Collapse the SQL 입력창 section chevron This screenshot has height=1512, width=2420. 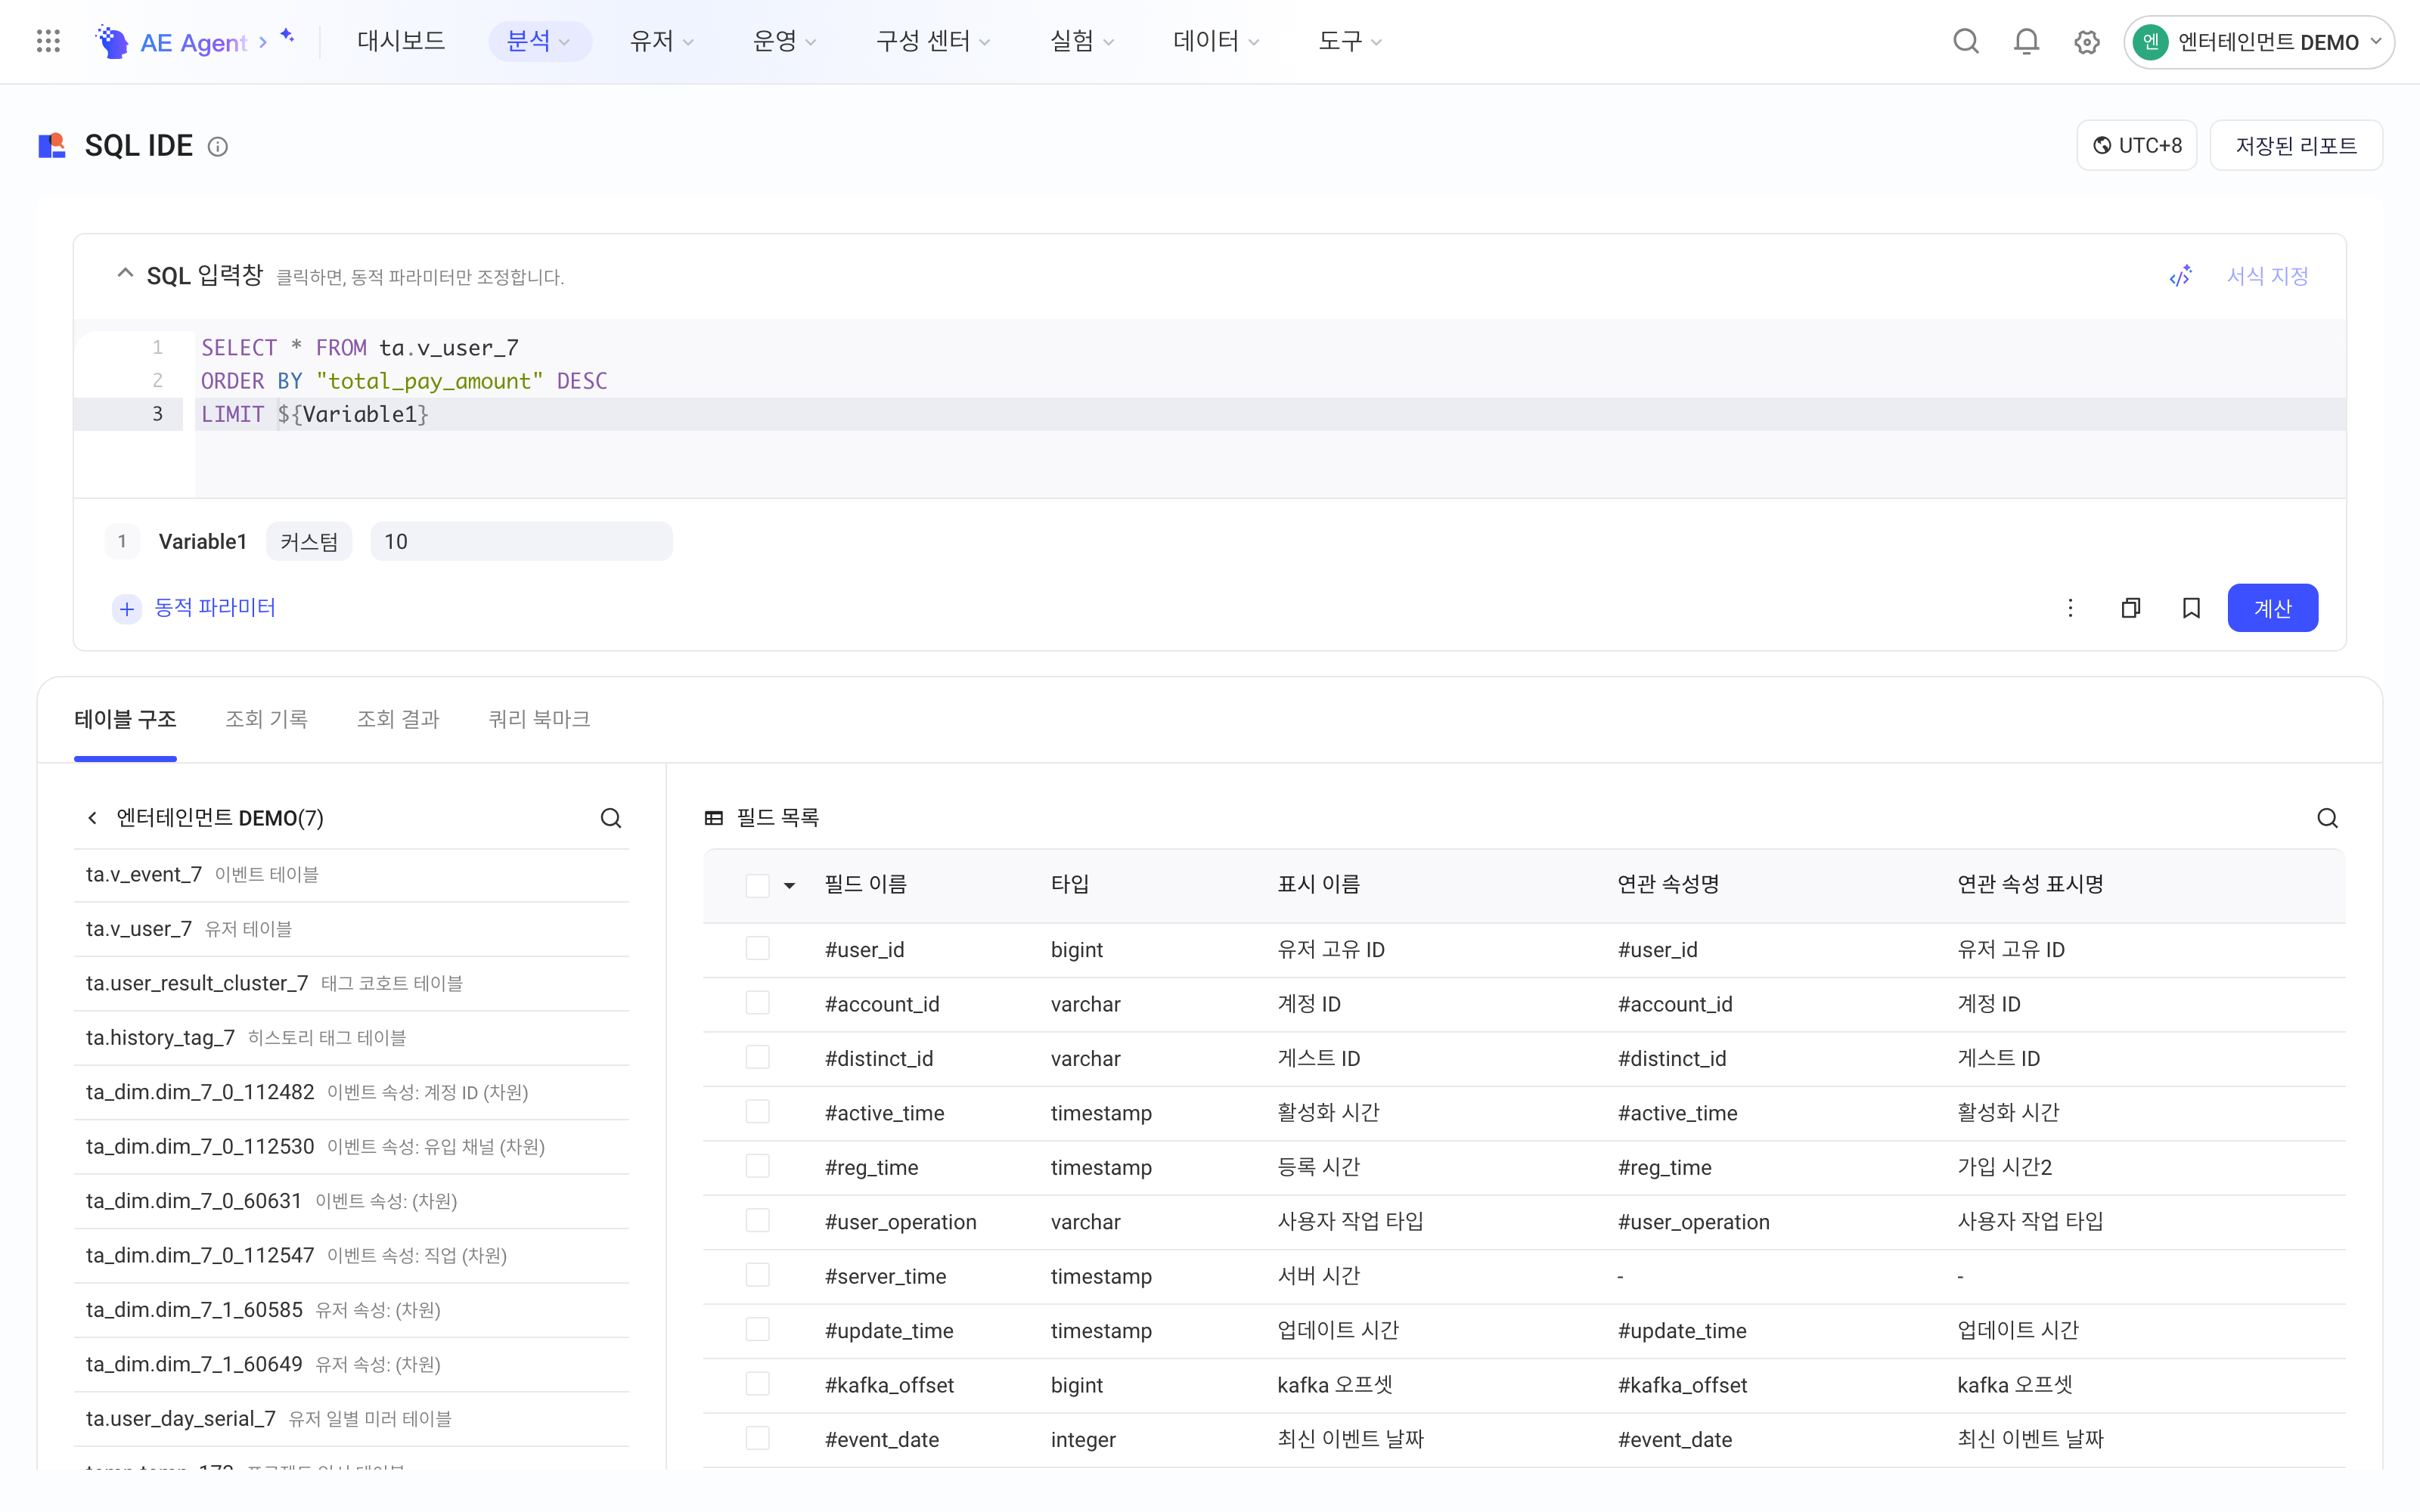click(125, 273)
